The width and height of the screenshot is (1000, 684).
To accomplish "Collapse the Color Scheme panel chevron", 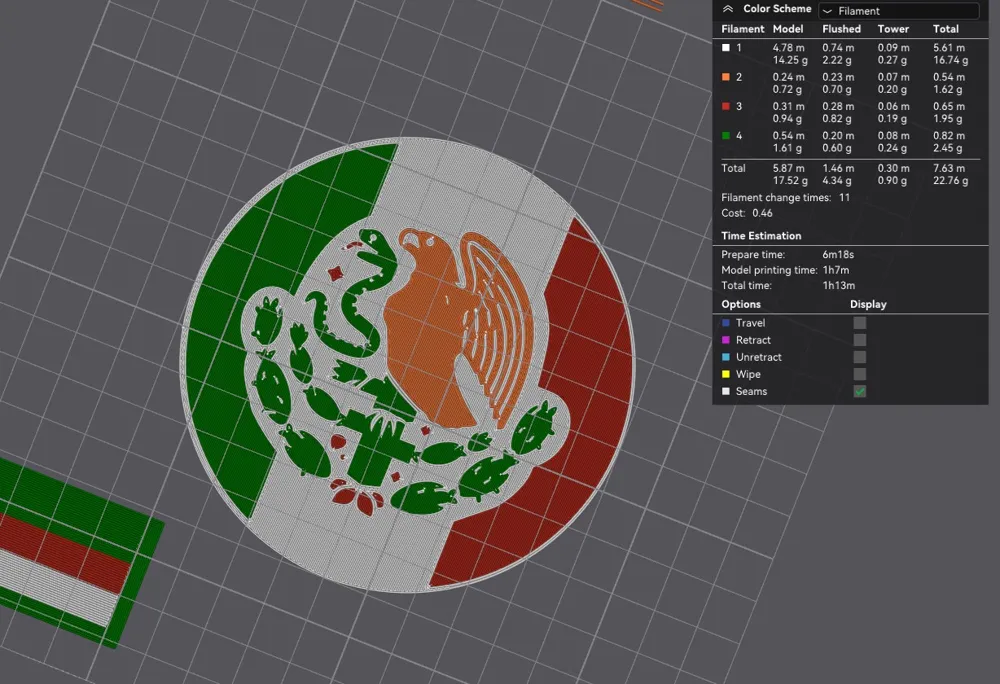I will click(x=728, y=9).
